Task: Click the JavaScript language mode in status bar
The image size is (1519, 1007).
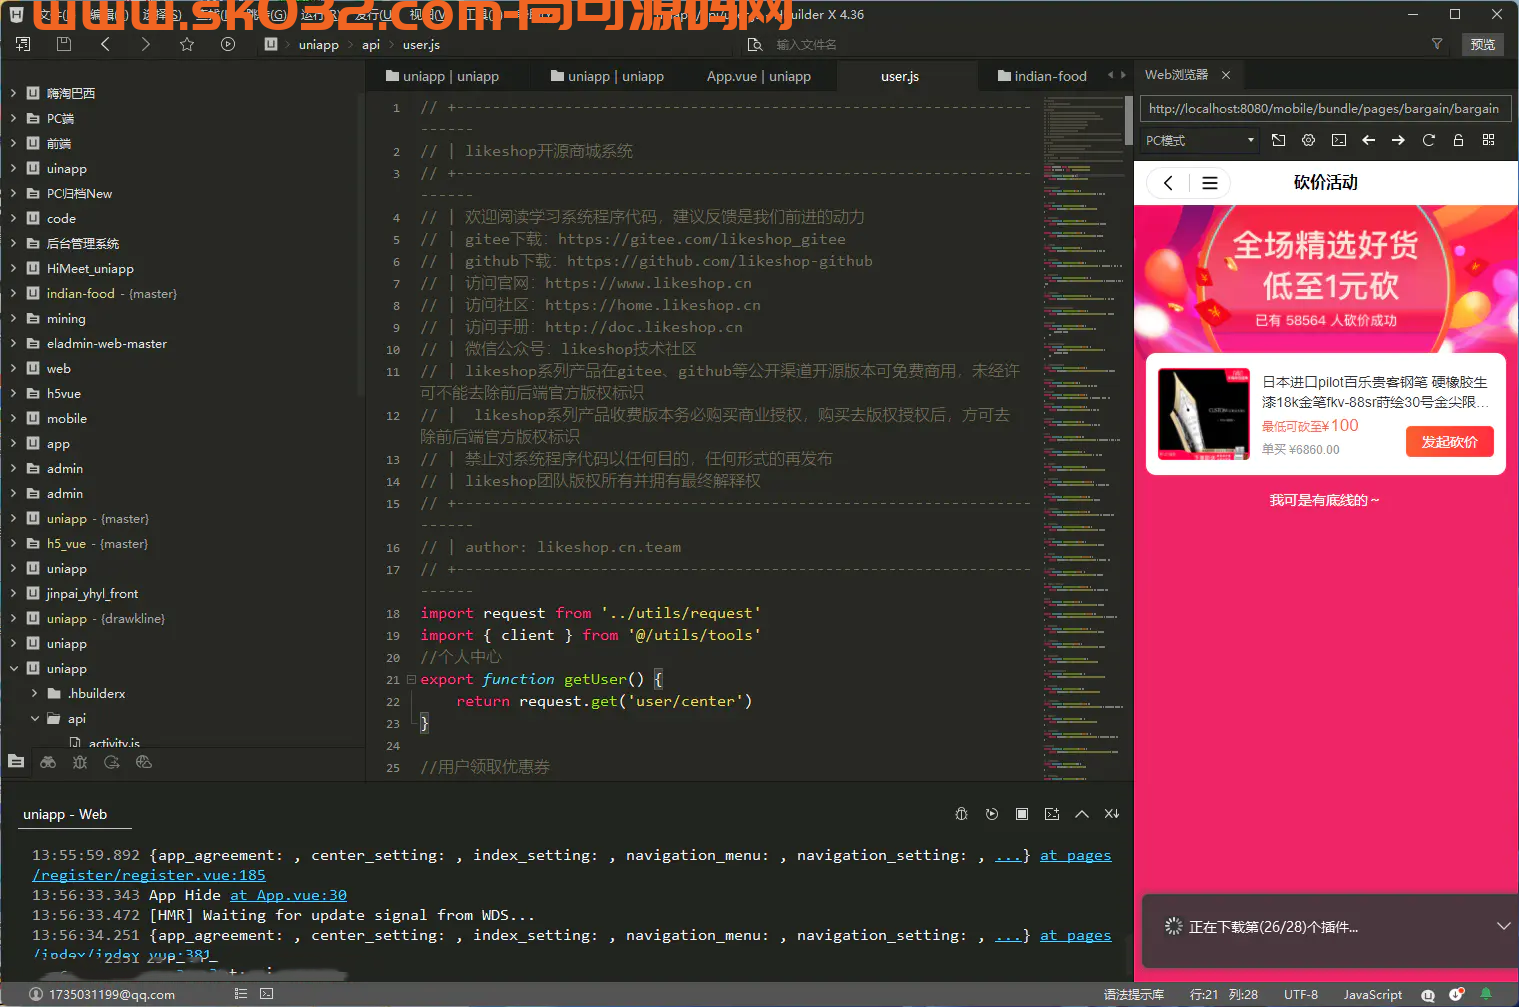Action: [1372, 994]
